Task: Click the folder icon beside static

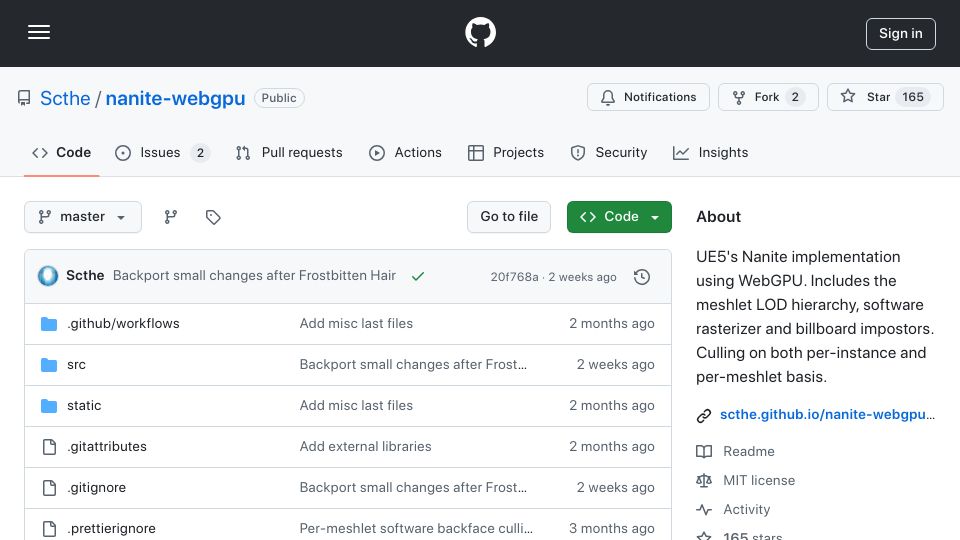Action: tap(49, 406)
